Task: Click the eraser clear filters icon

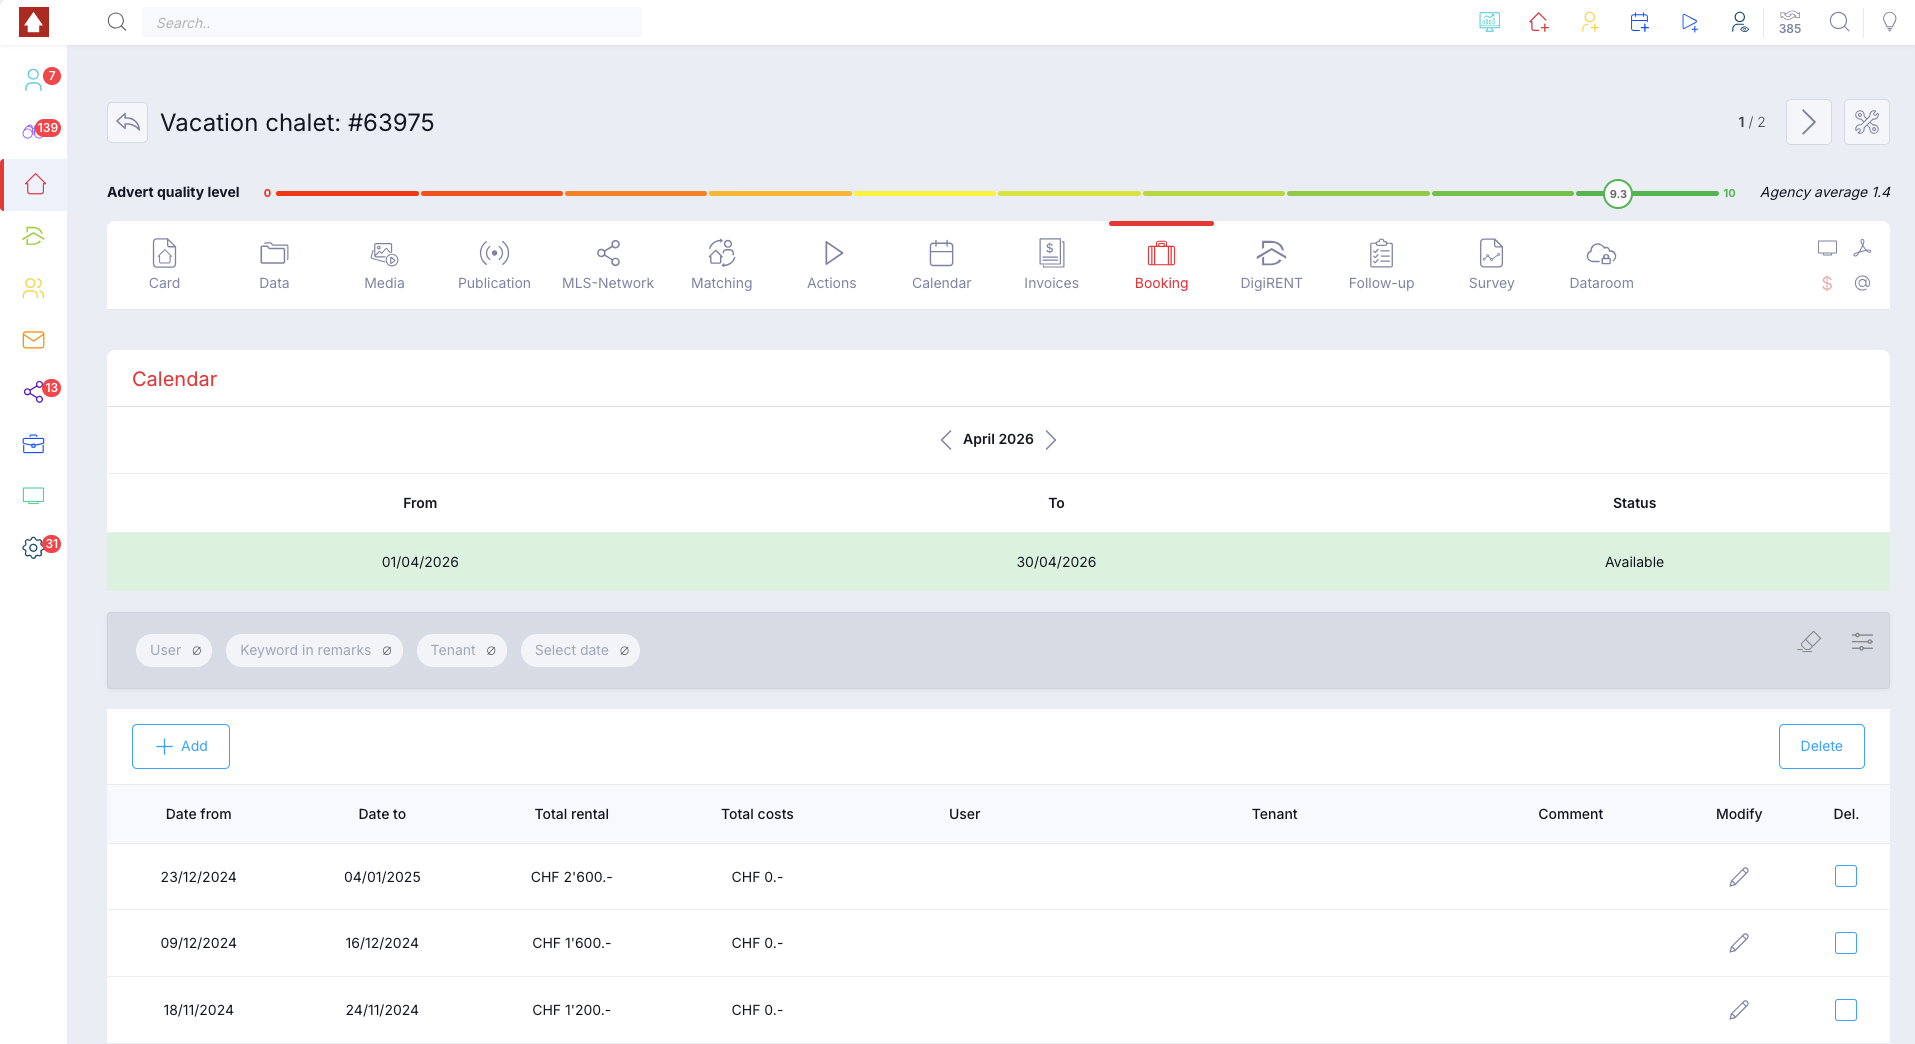Action: click(x=1809, y=641)
